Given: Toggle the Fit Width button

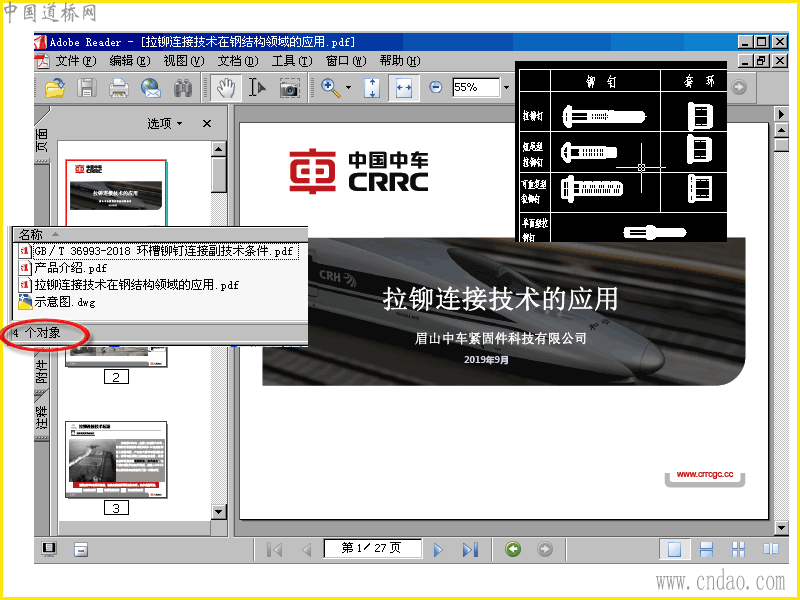Looking at the screenshot, I should click(x=404, y=88).
